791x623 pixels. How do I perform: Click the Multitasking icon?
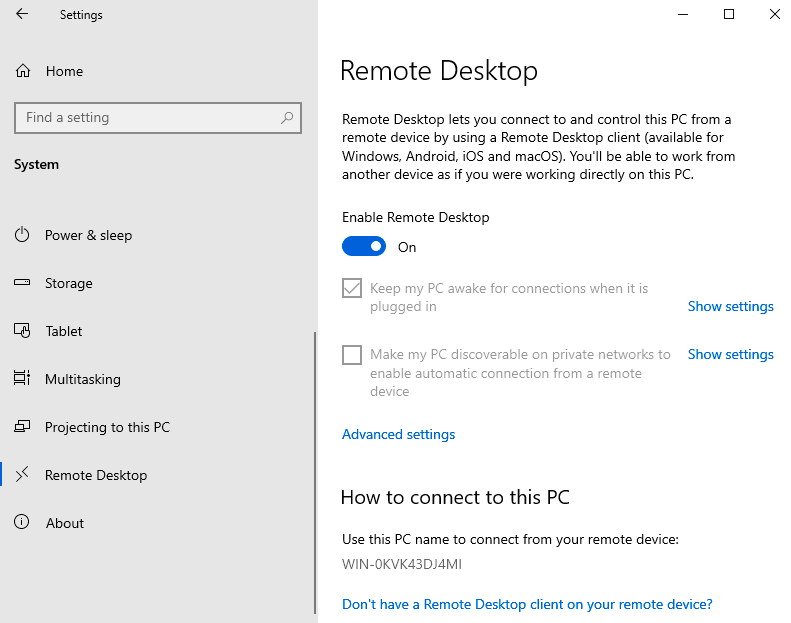click(22, 378)
